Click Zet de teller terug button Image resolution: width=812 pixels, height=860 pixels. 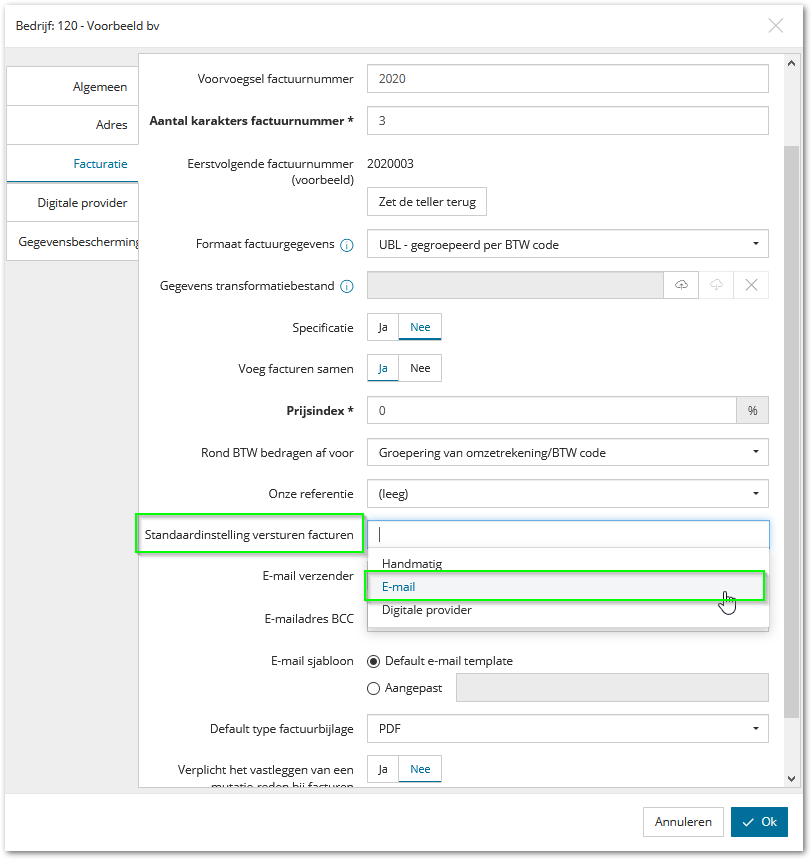[427, 202]
